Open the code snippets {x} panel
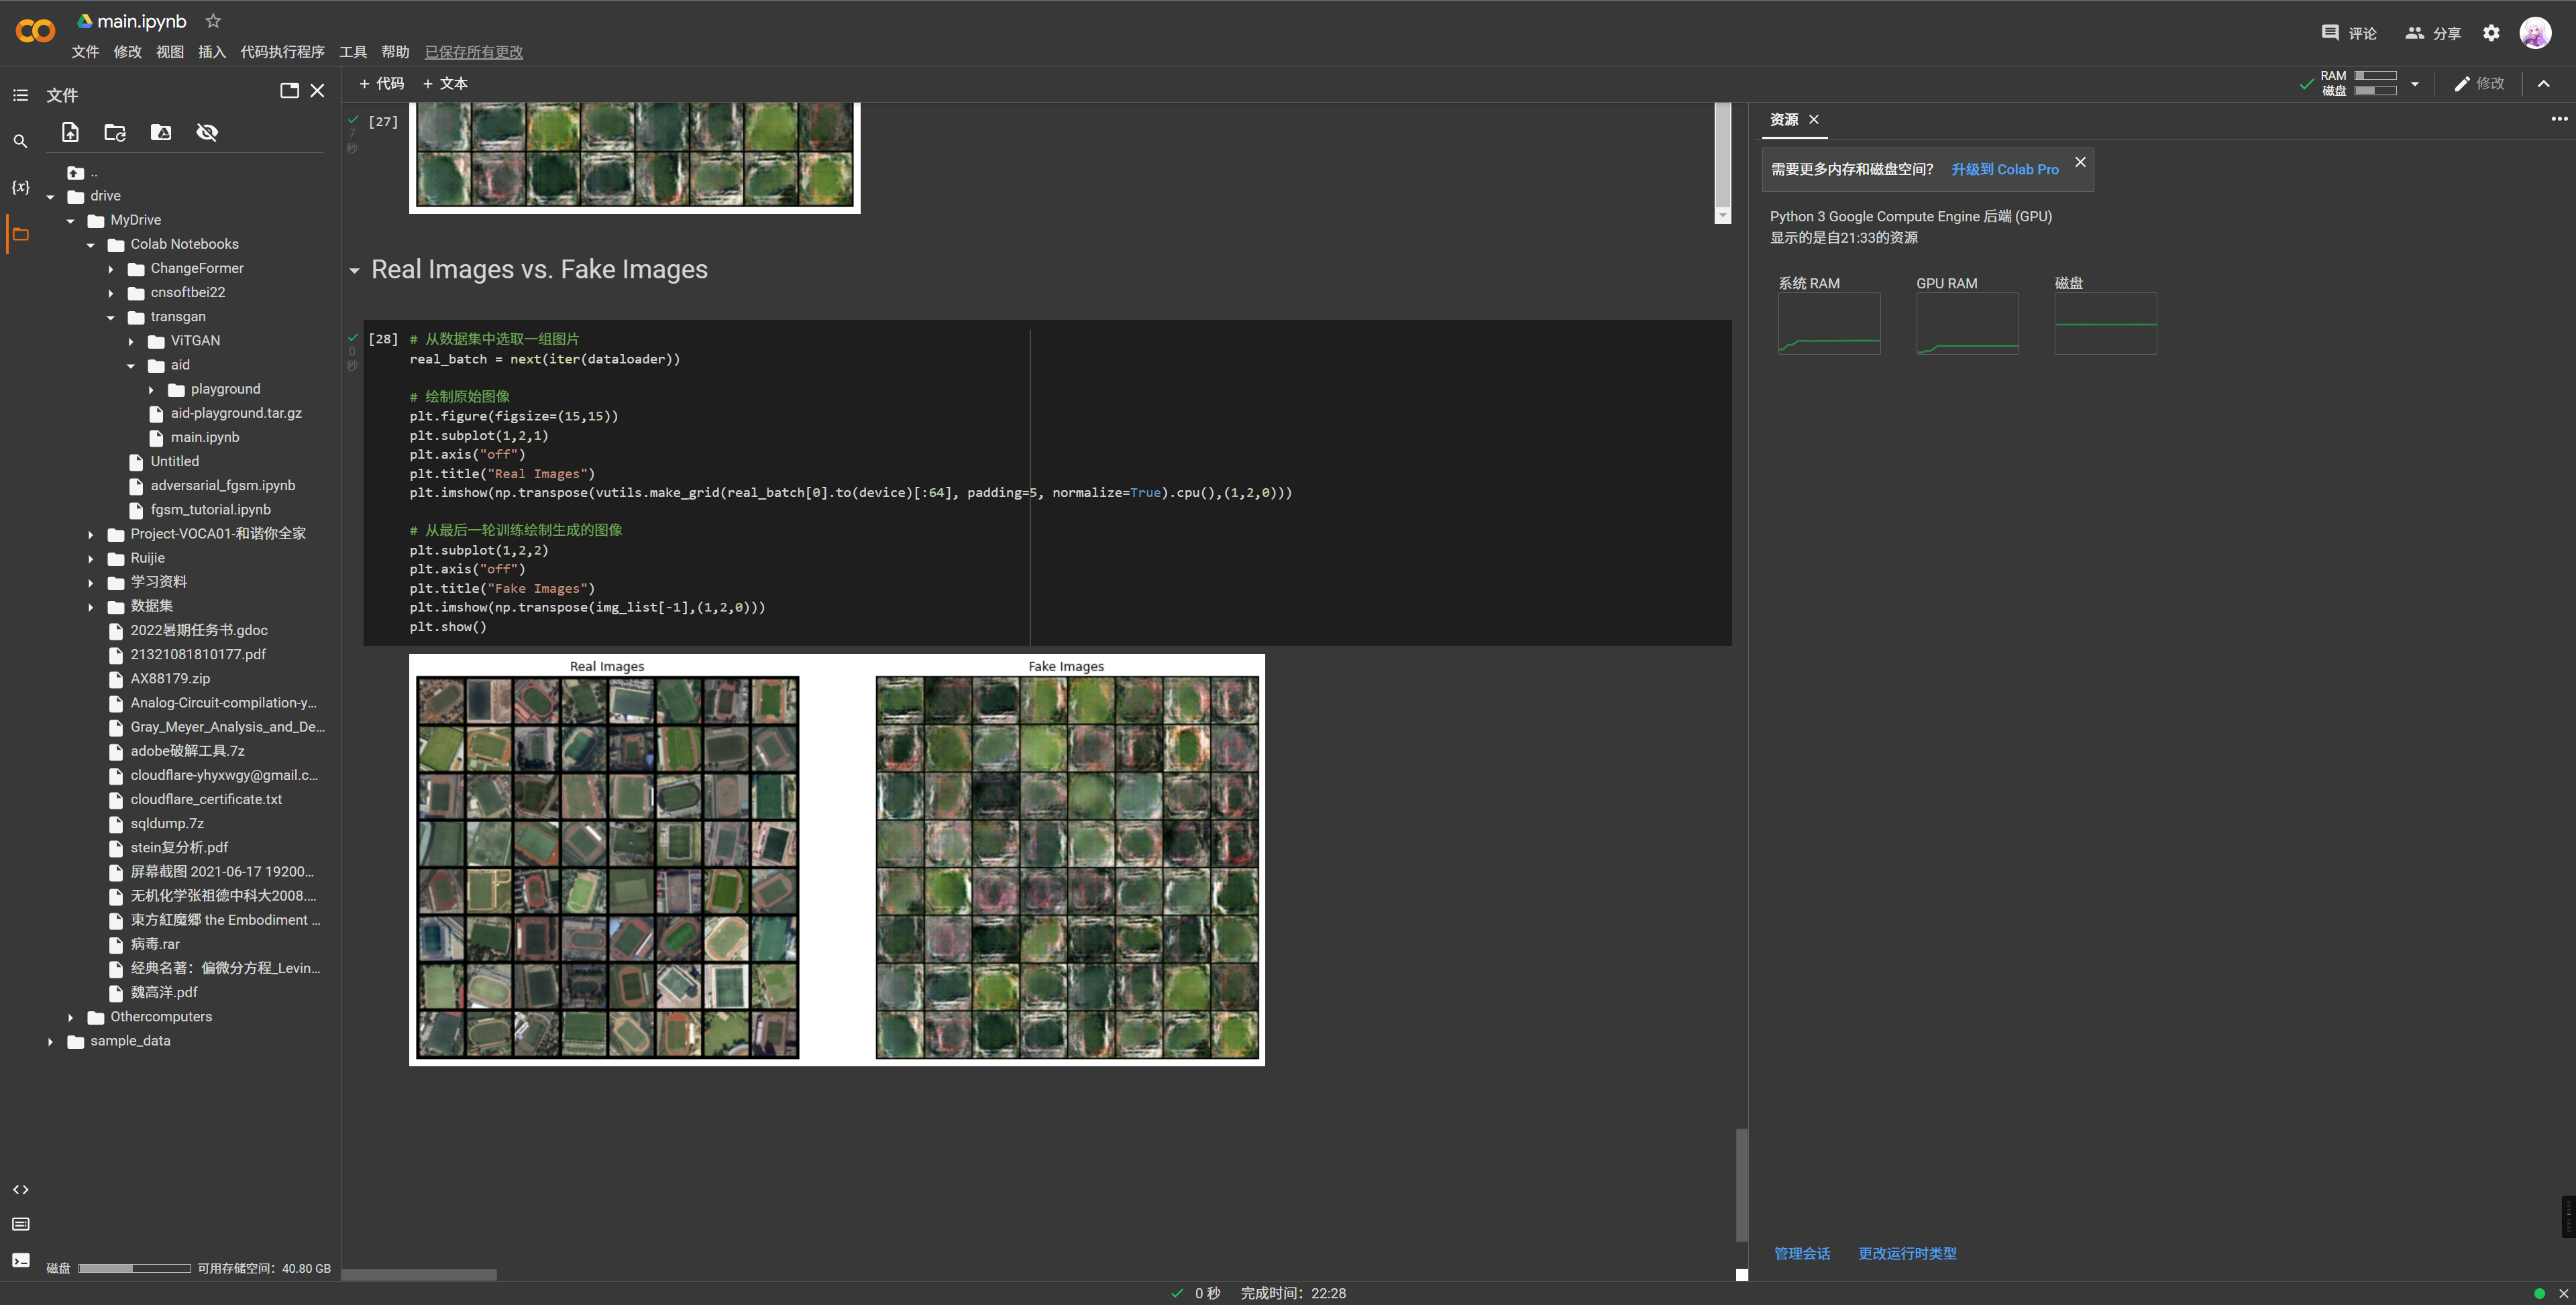 20,187
